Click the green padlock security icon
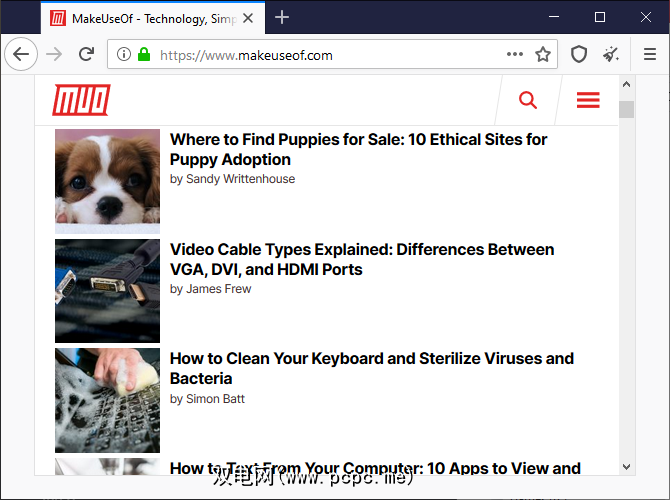The width and height of the screenshot is (670, 500). [144, 54]
